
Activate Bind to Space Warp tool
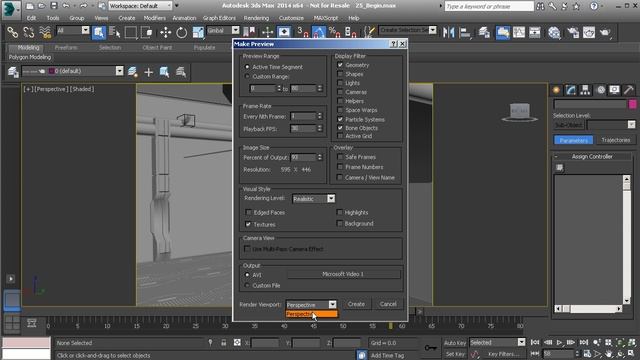pyautogui.click(x=45, y=32)
